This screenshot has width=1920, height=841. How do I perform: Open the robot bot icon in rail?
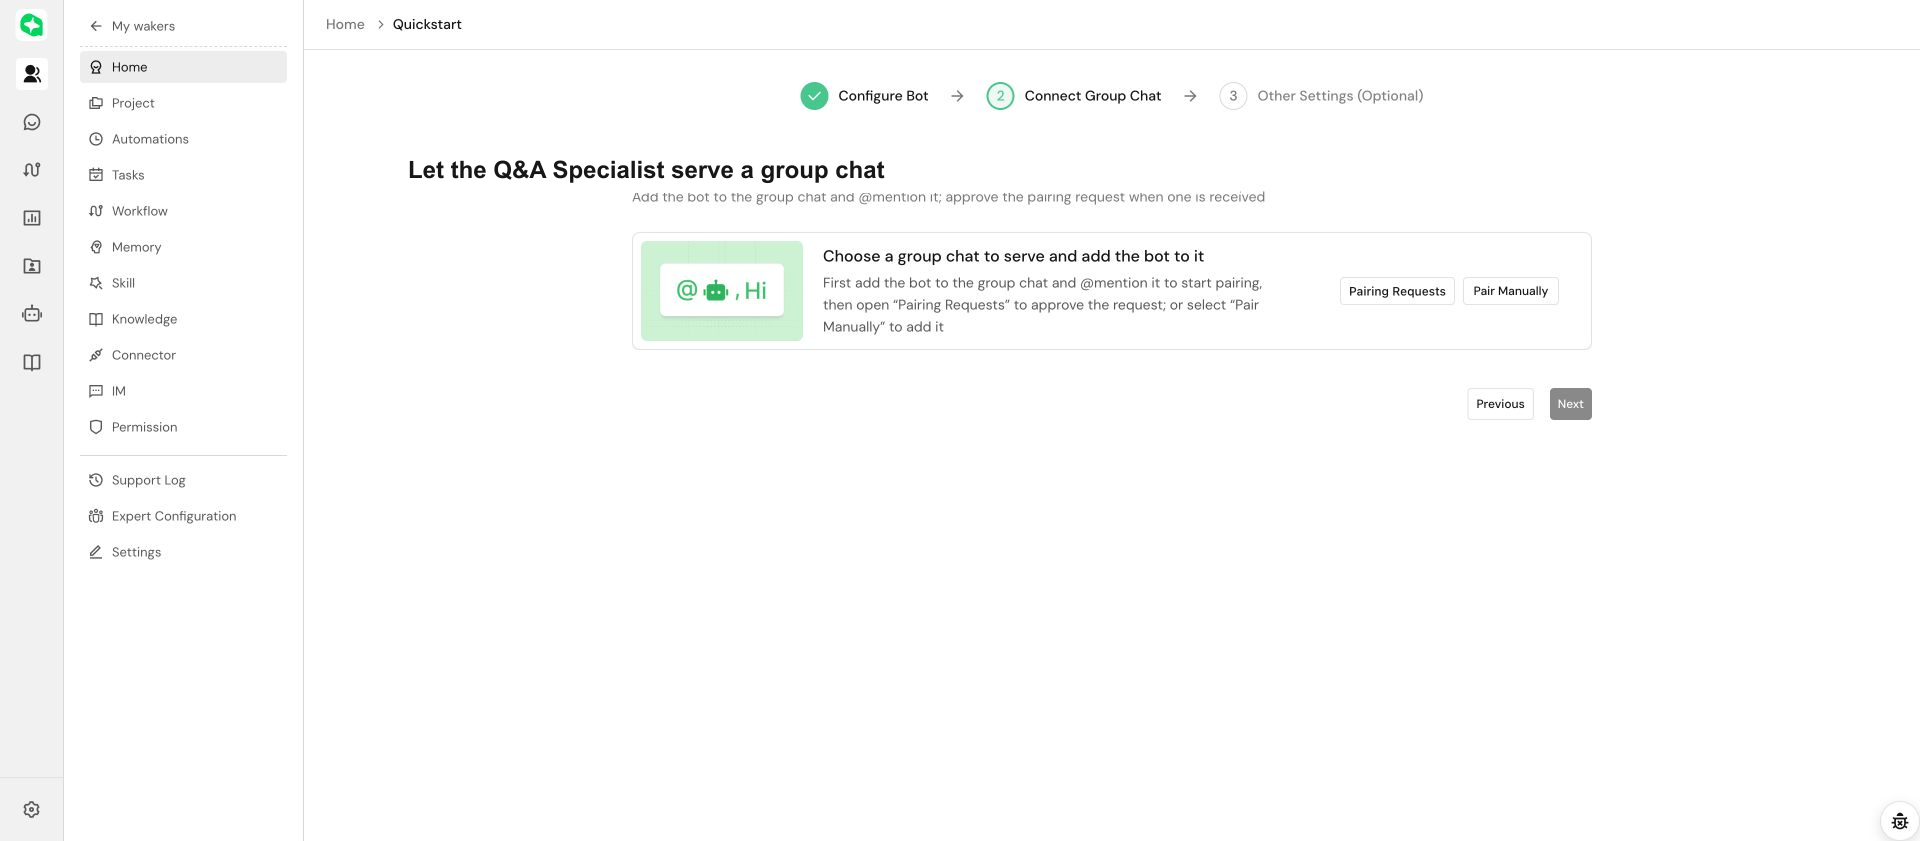[32, 314]
